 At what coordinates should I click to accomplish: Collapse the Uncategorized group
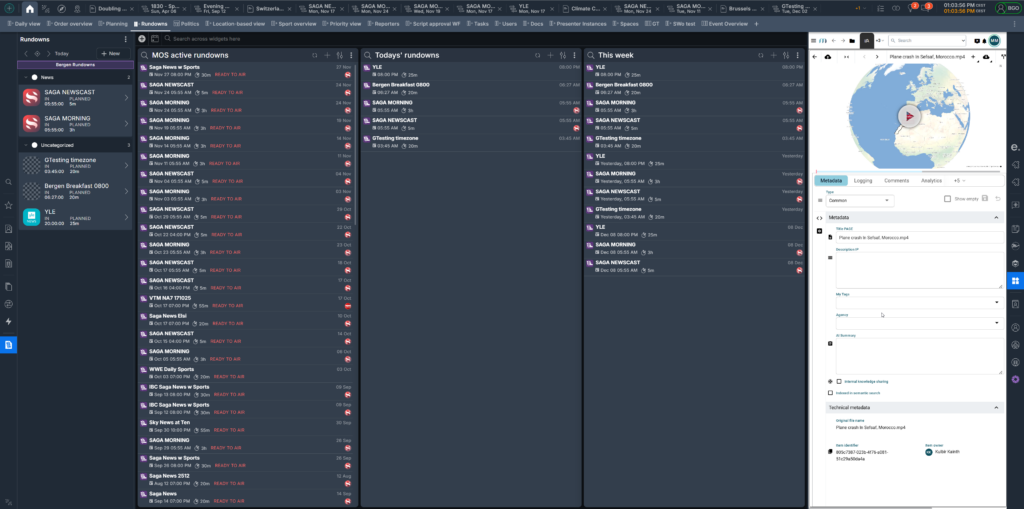(25, 145)
